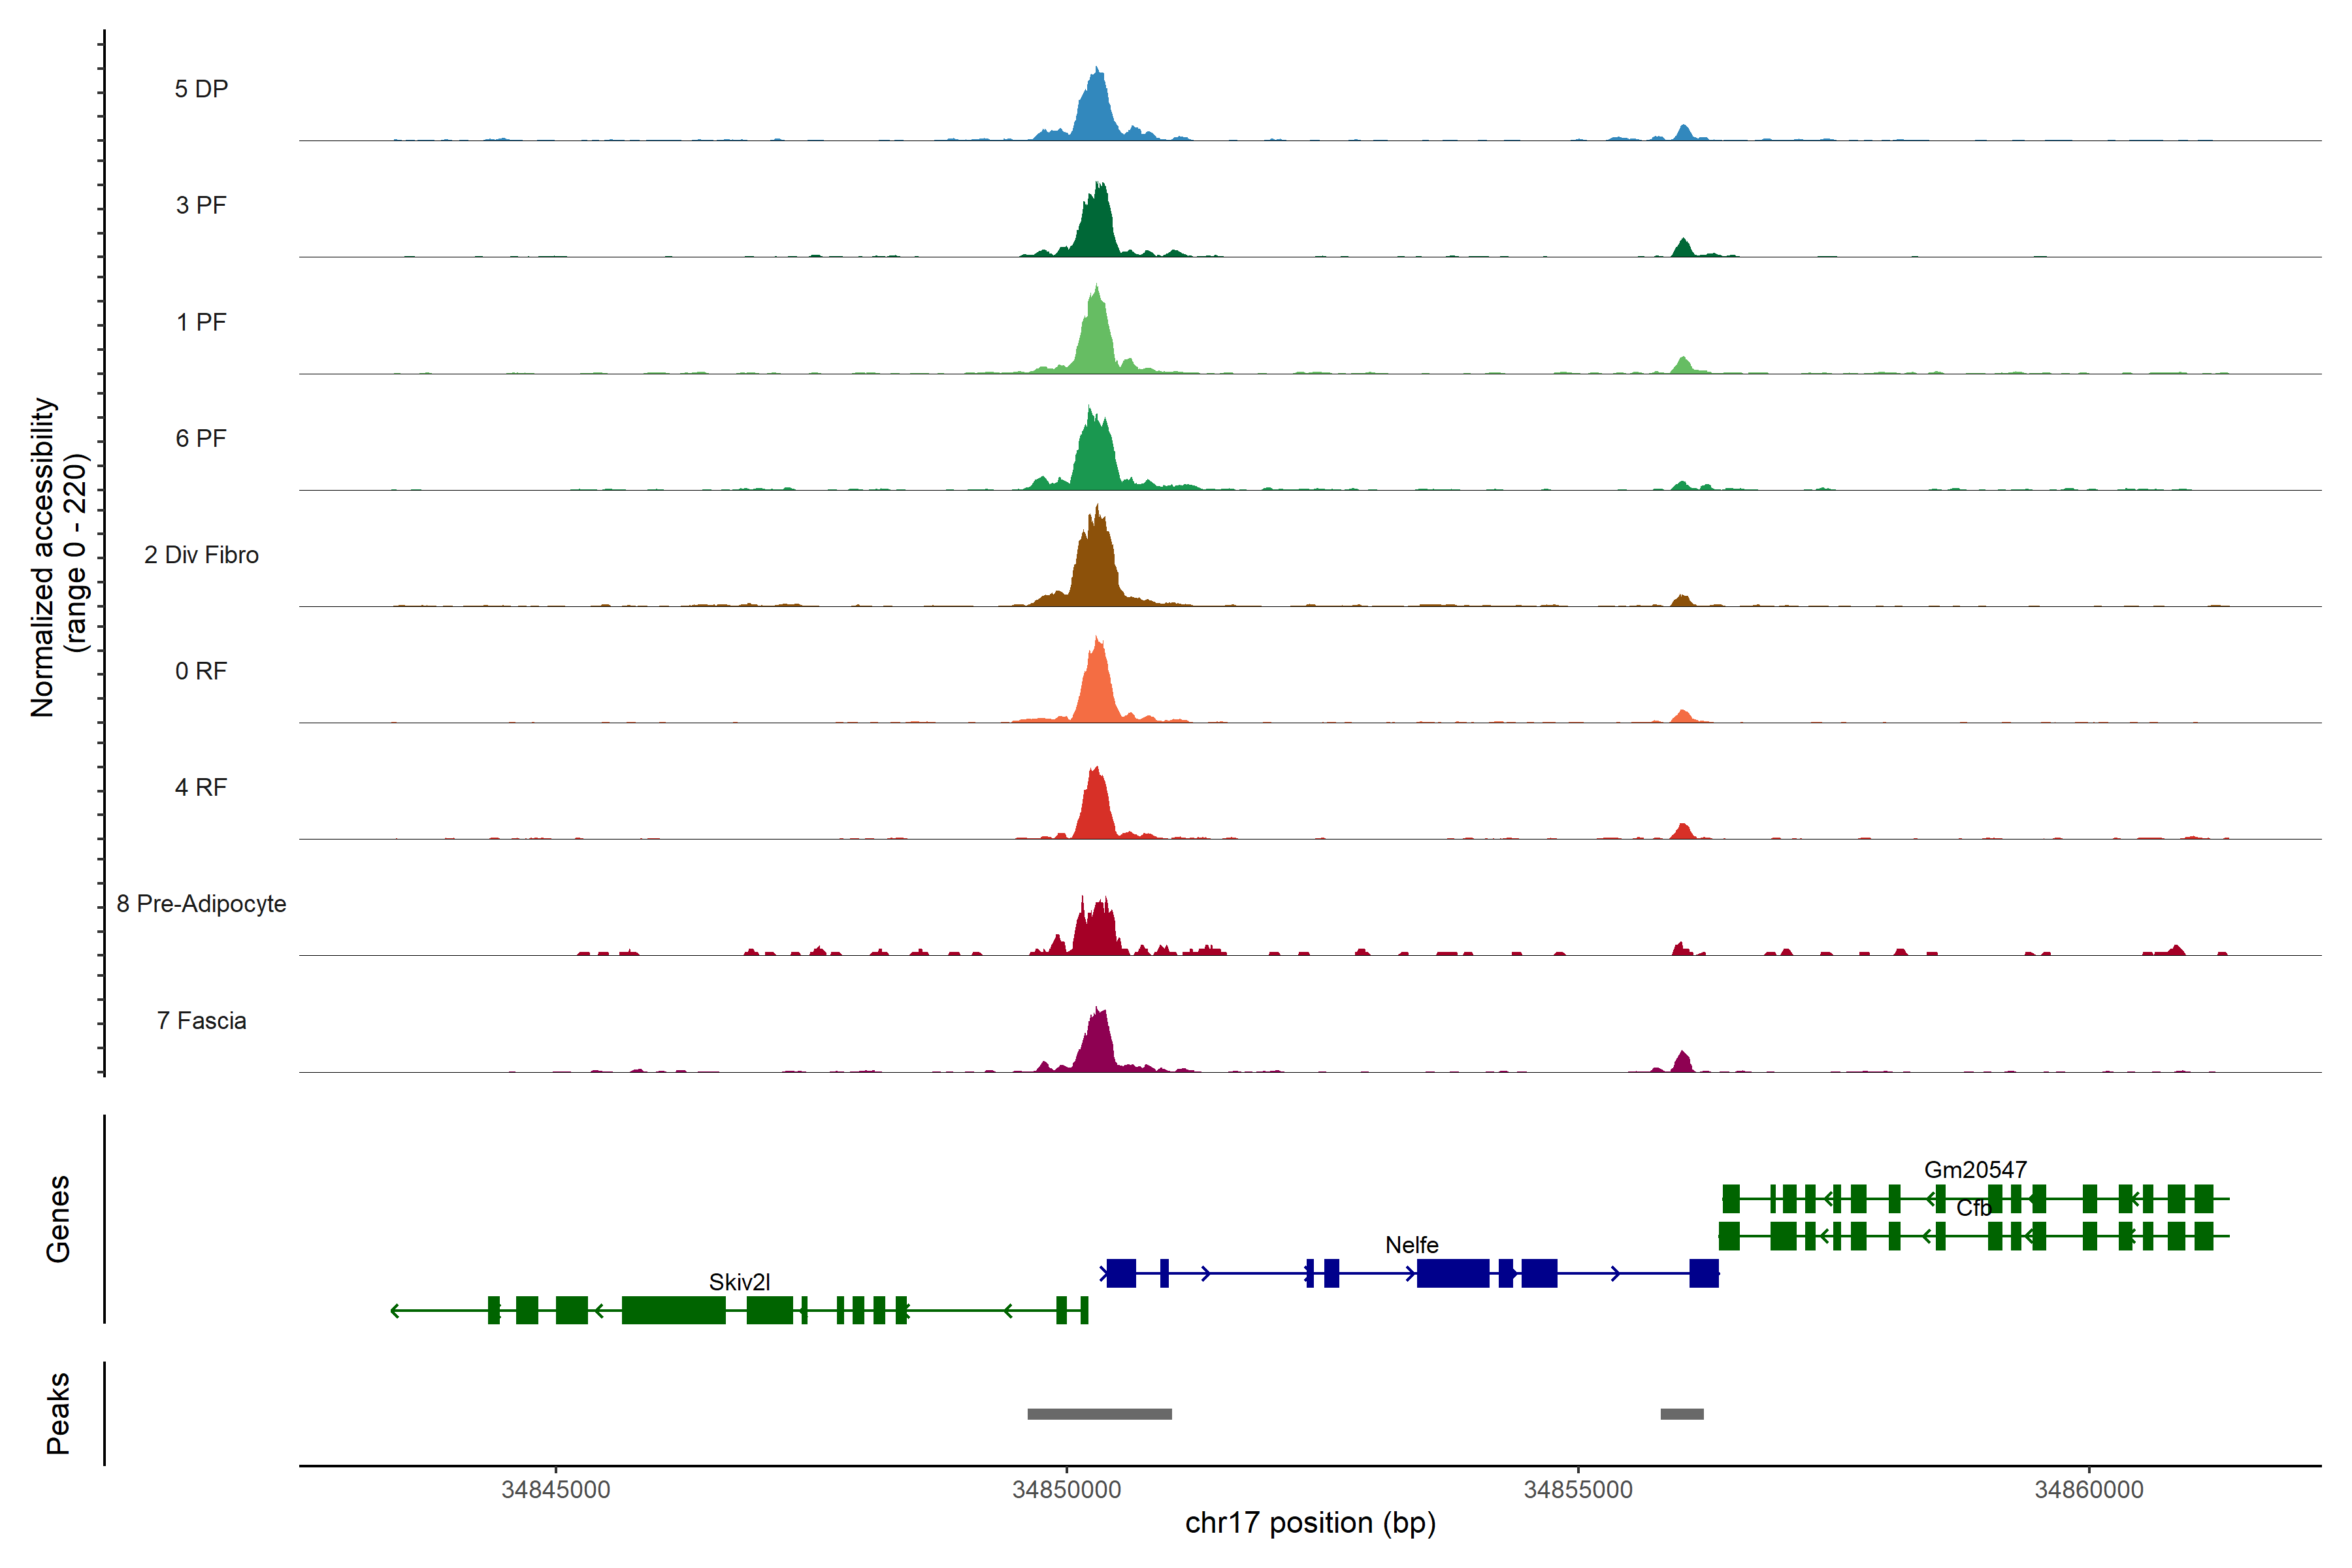Click the 34850000 axis tick label

coord(1066,1489)
